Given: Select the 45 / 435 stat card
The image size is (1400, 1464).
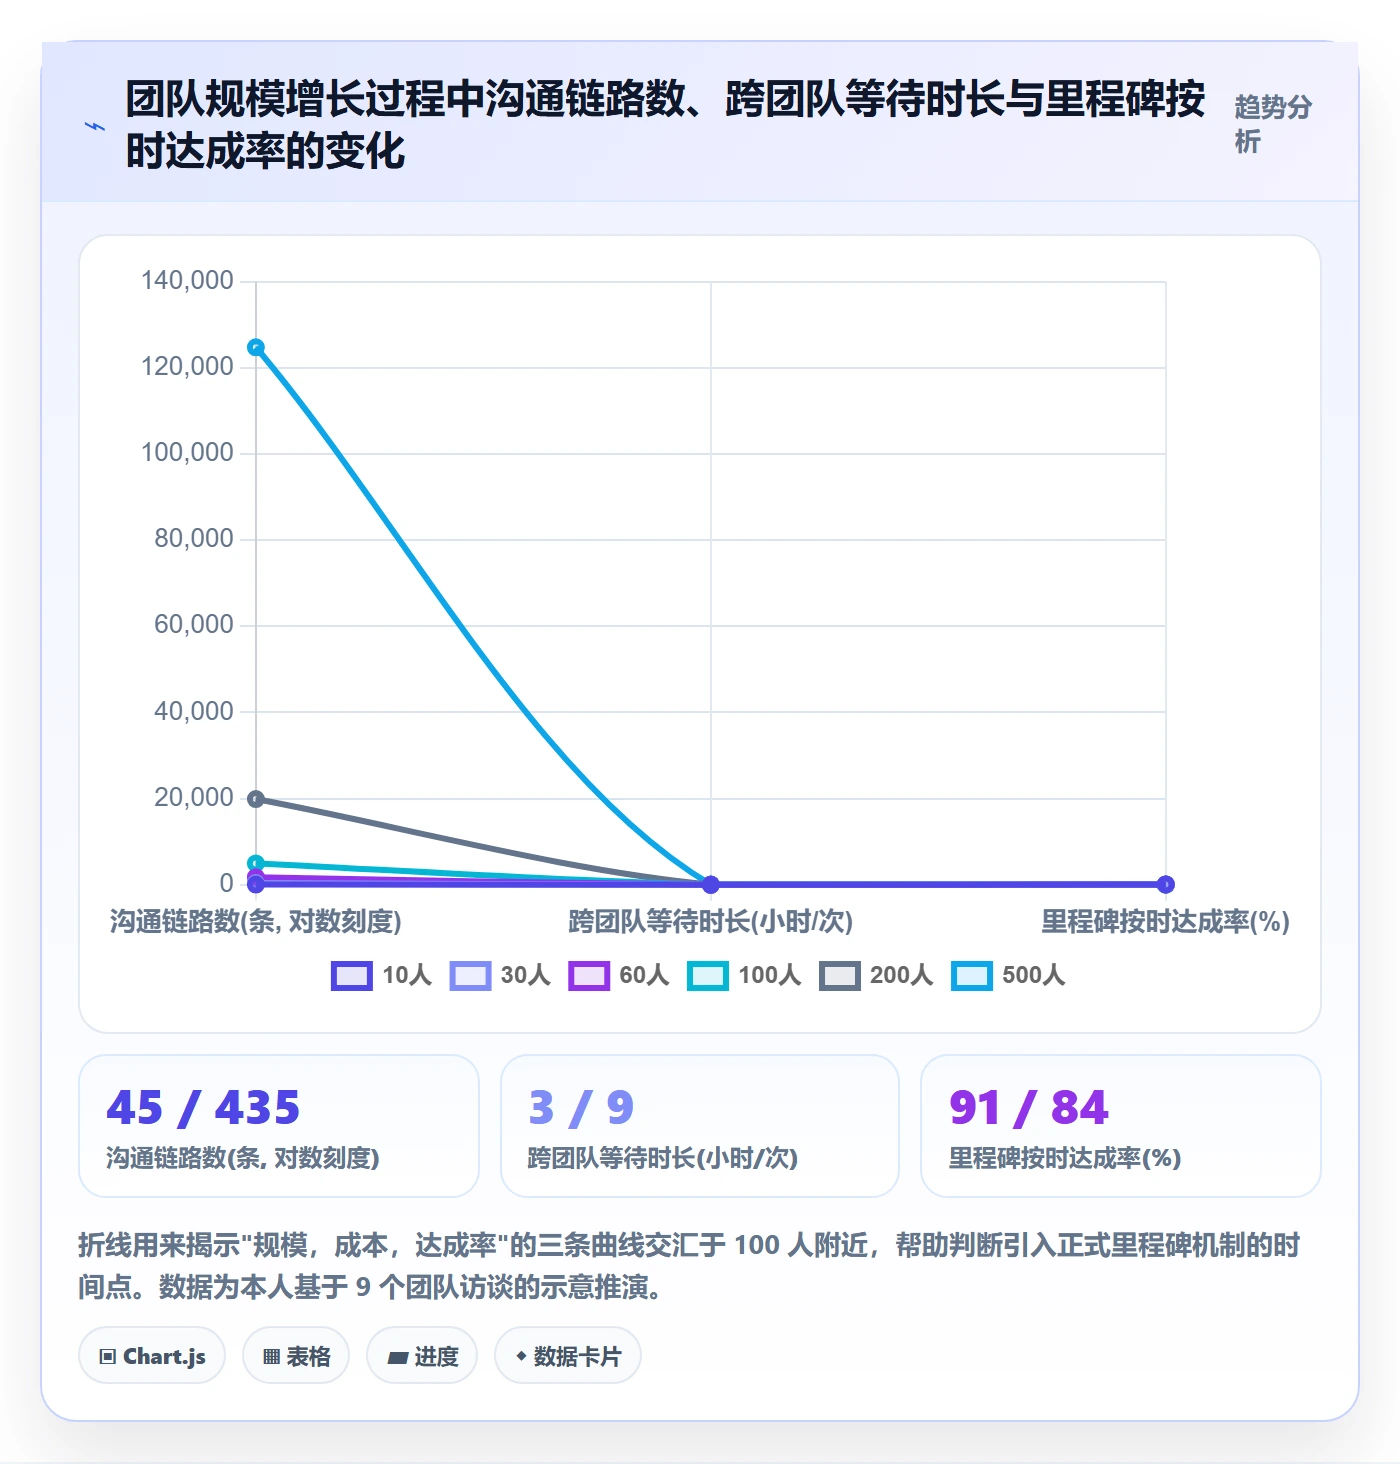Looking at the screenshot, I should [x=279, y=1126].
